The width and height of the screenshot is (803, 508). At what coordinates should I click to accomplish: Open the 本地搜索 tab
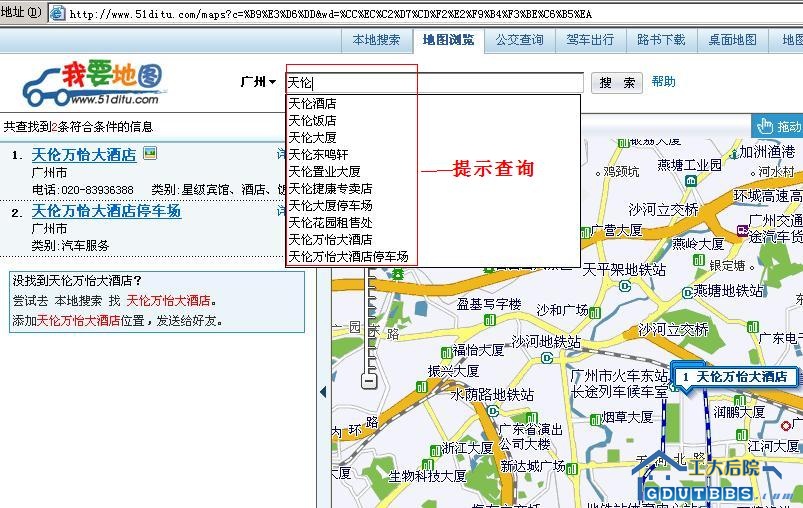point(376,40)
